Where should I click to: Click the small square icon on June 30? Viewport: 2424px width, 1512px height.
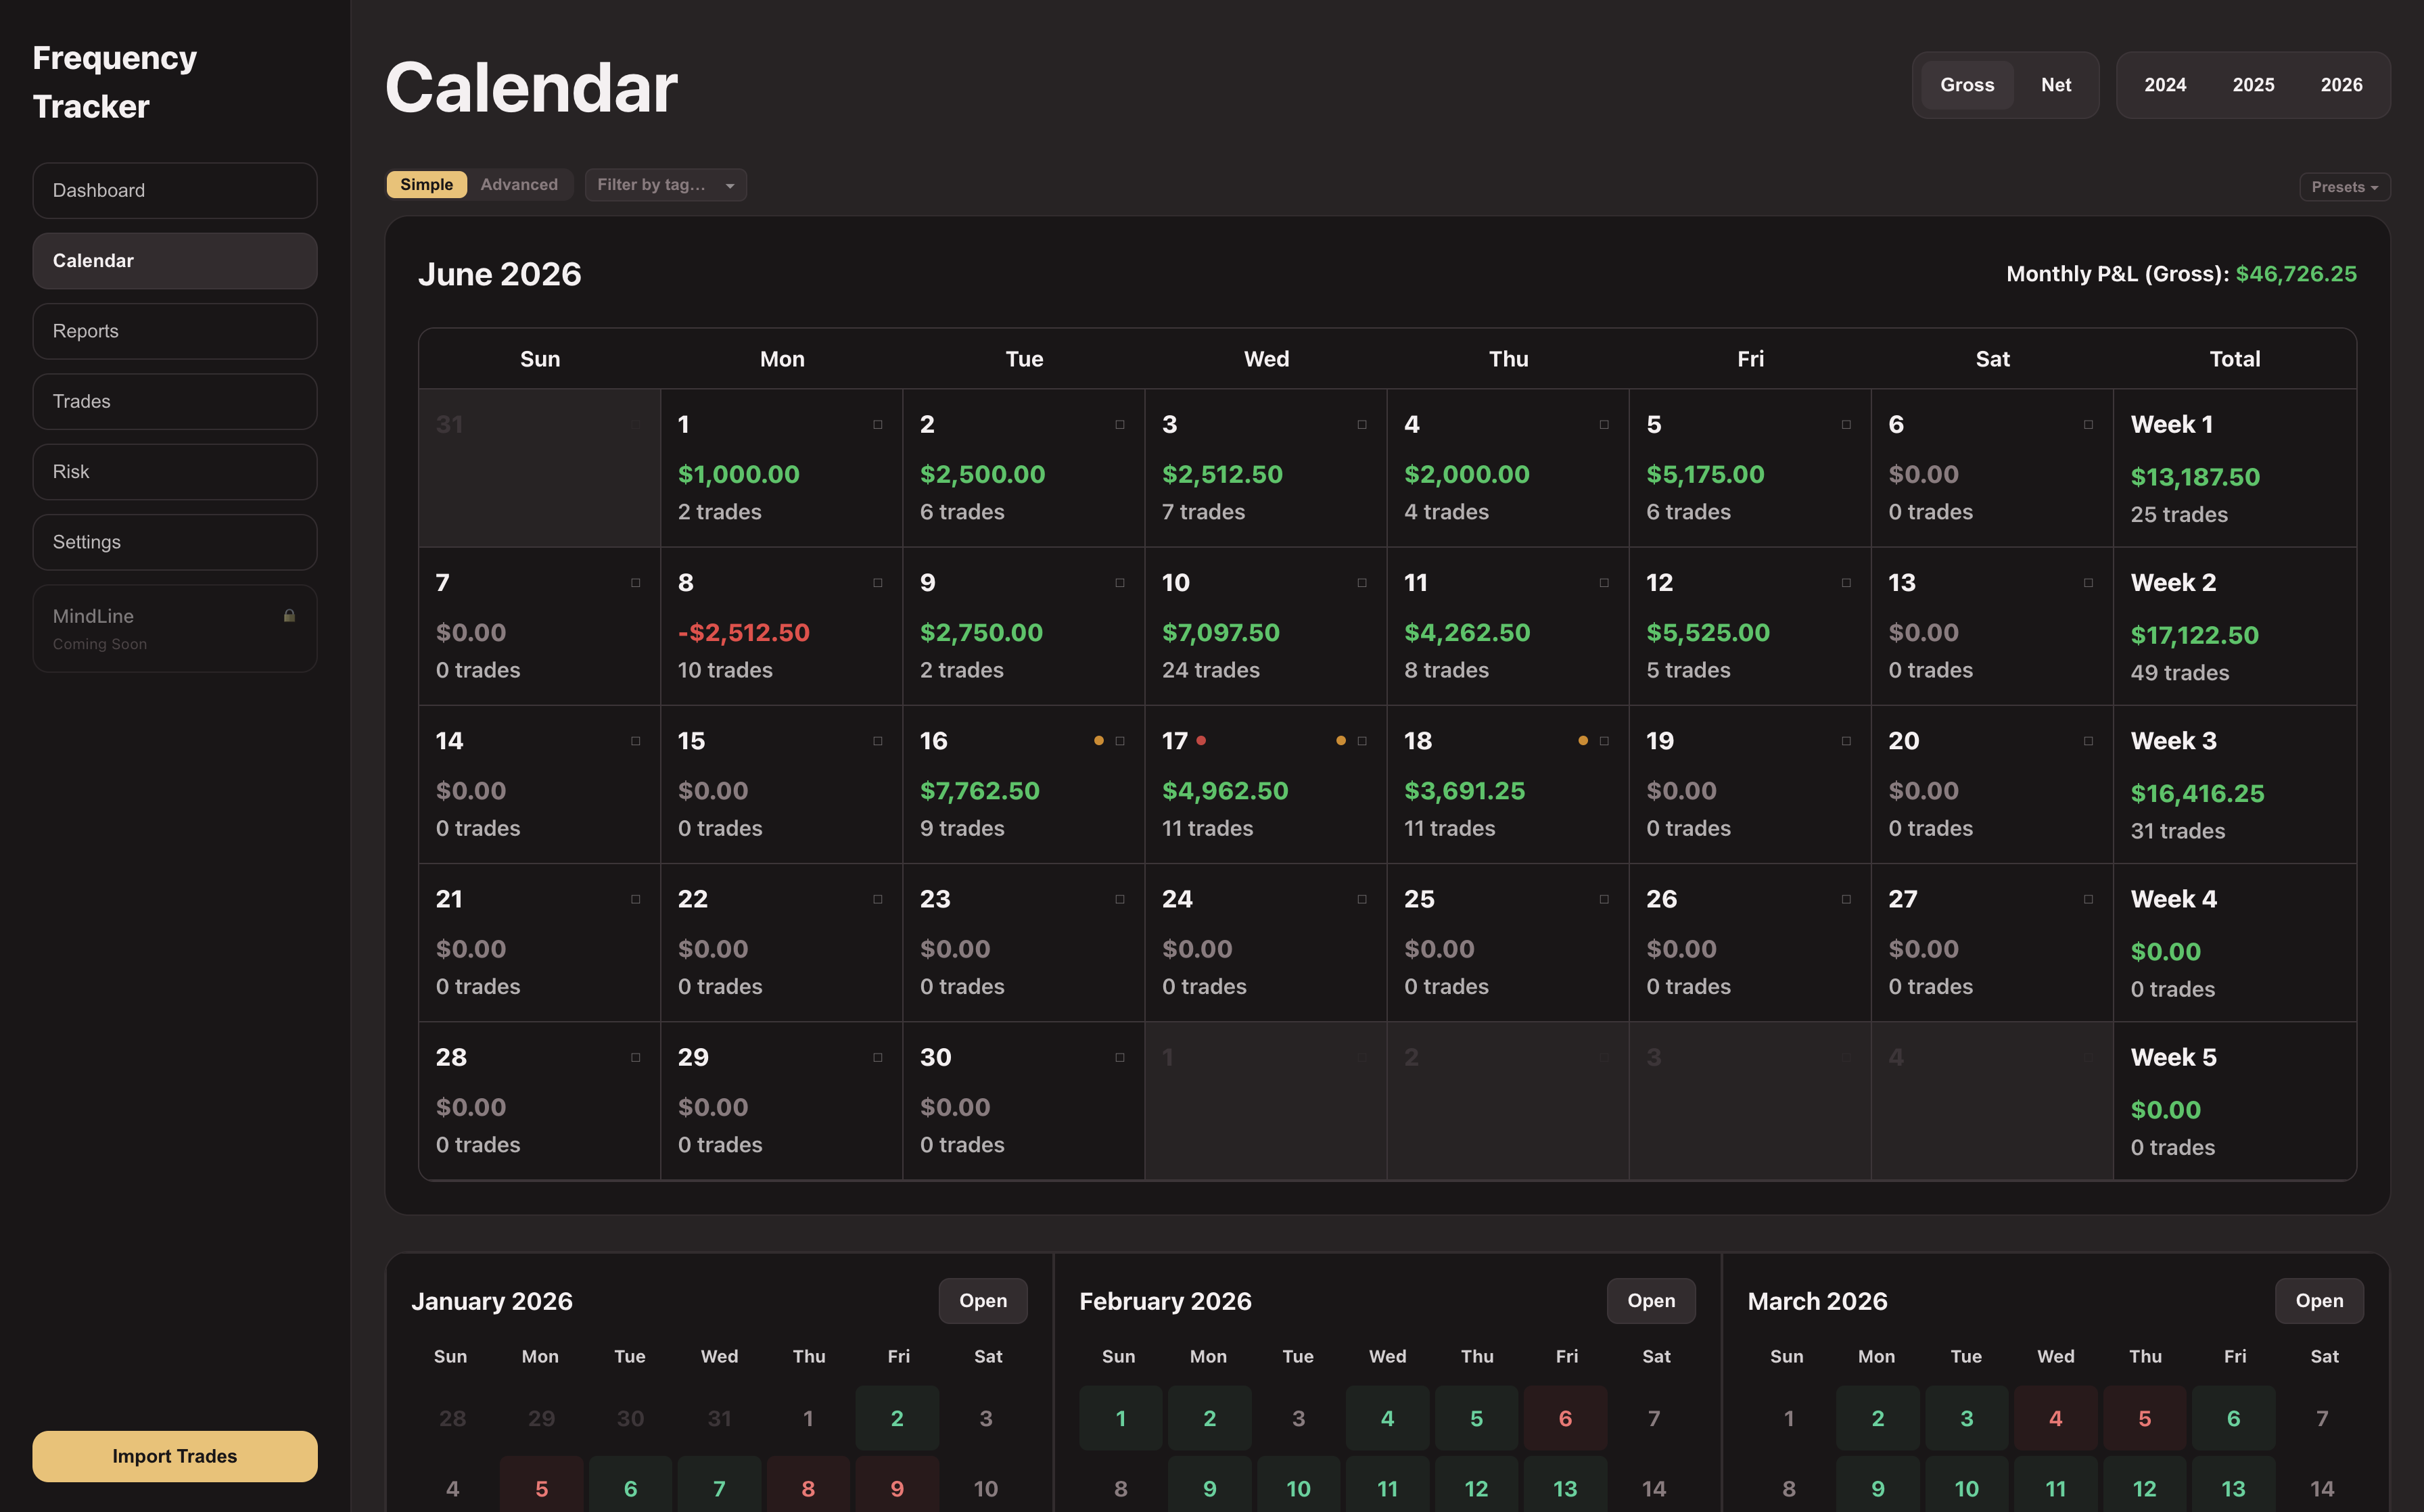point(1120,1057)
